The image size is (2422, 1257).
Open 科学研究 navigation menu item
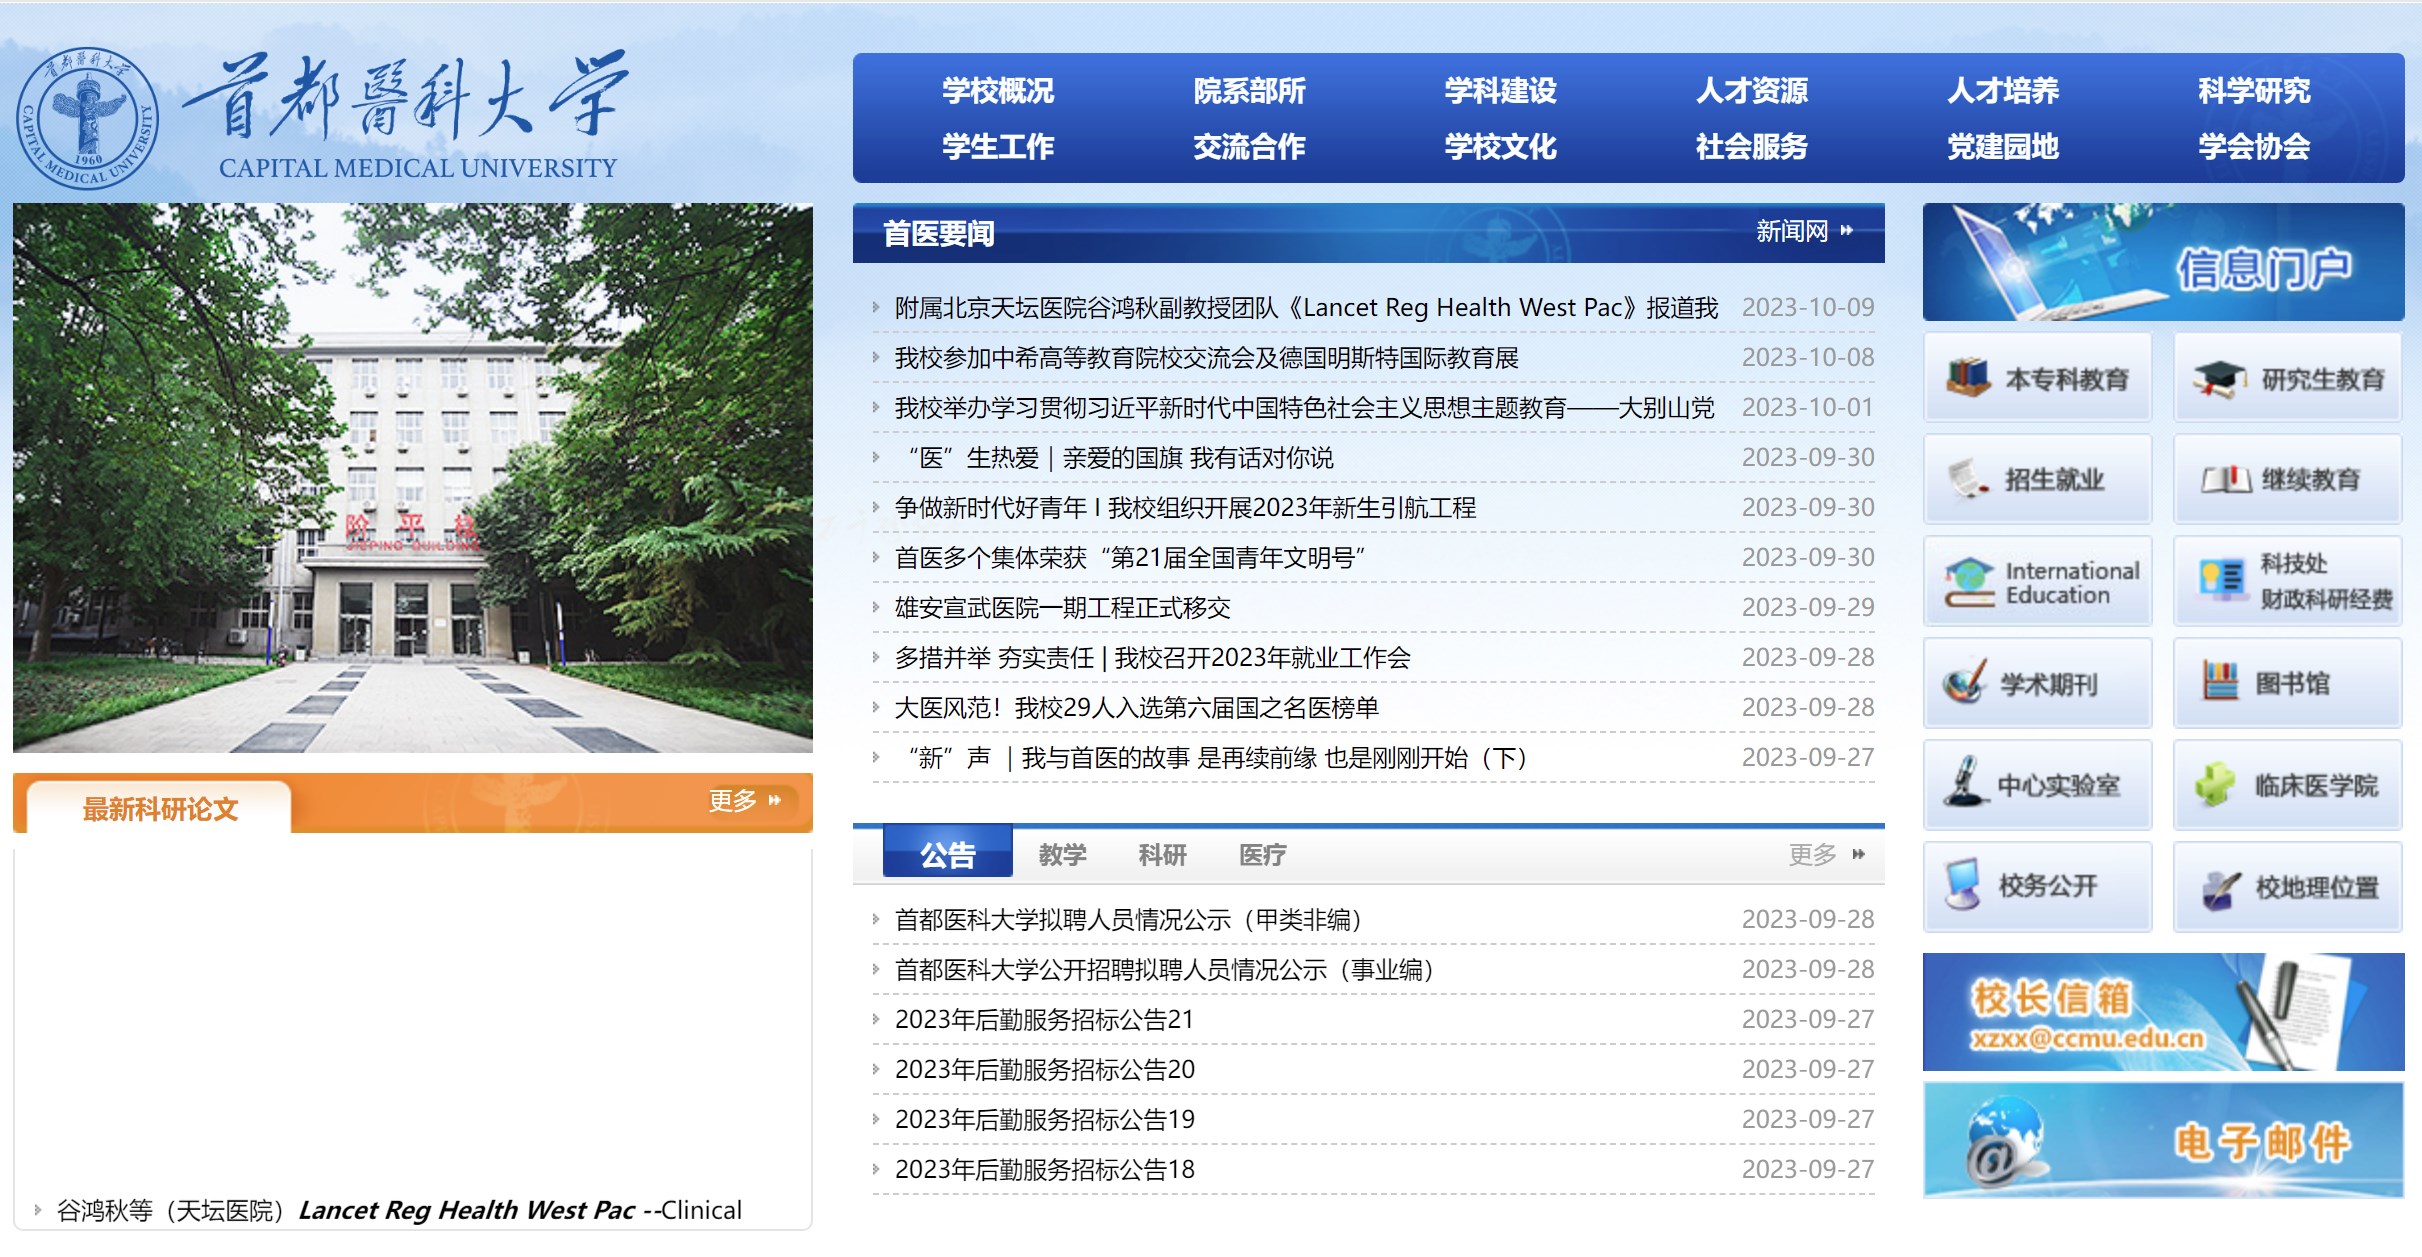(x=2253, y=91)
